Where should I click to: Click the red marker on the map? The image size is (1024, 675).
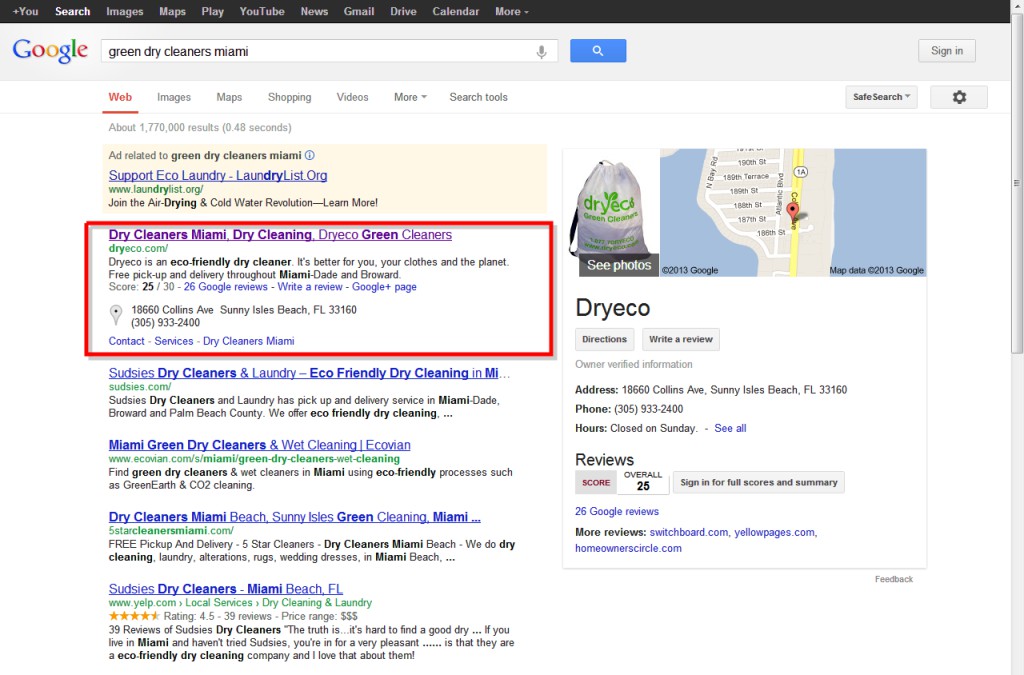point(792,212)
